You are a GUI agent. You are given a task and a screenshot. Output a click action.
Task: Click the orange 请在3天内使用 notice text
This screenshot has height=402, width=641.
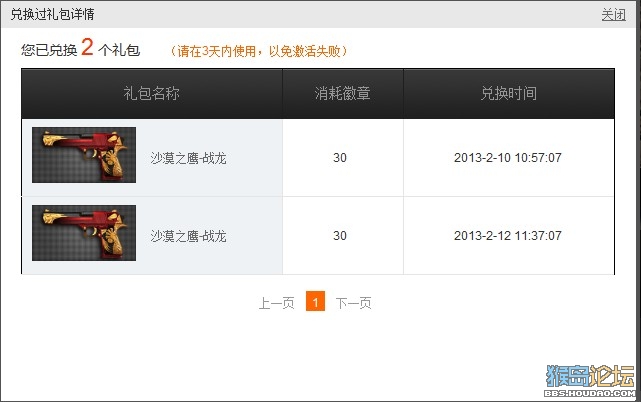[x=258, y=51]
